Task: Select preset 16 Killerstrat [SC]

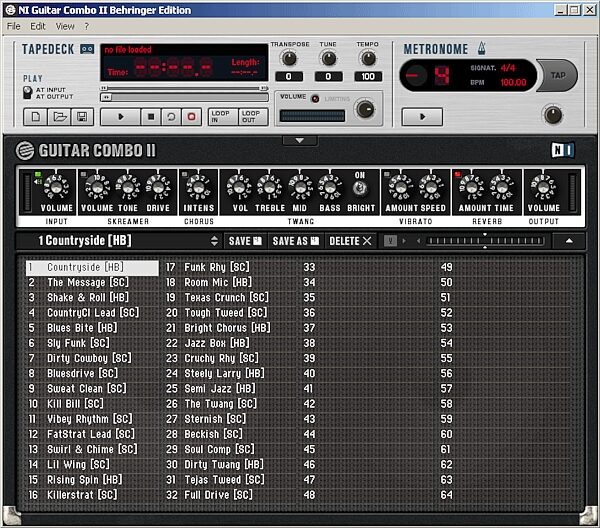Action: pos(92,495)
